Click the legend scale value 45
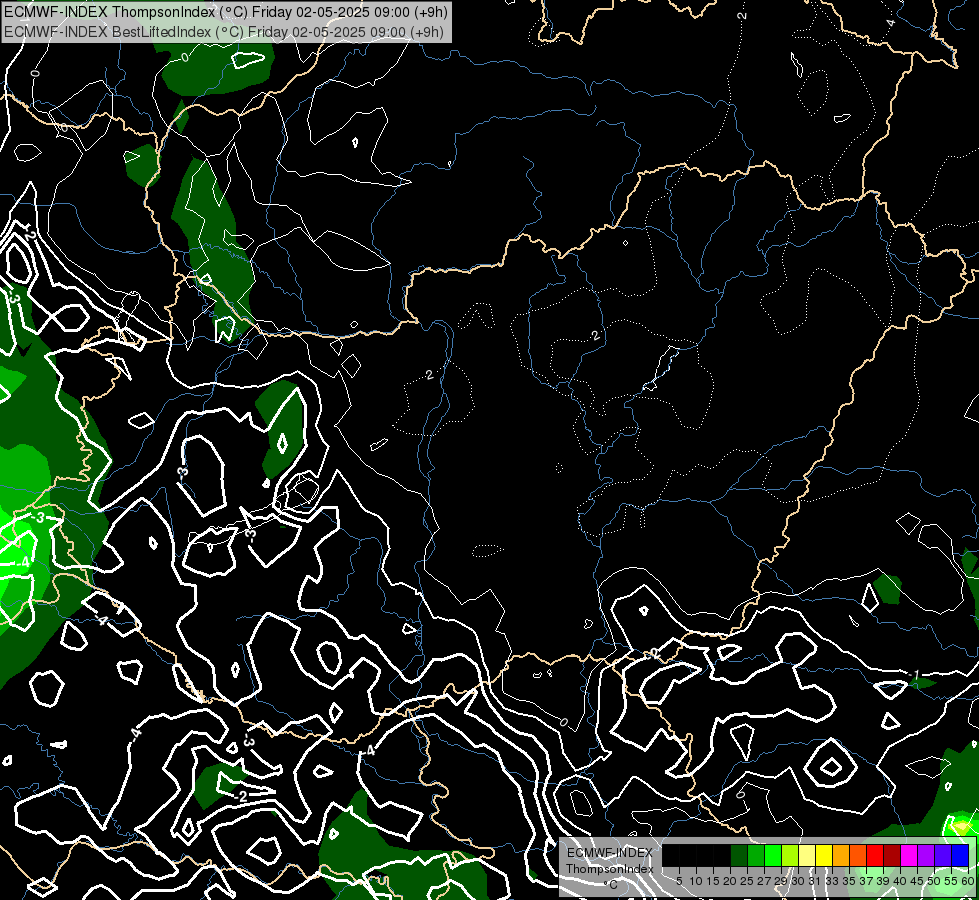 (x=917, y=881)
